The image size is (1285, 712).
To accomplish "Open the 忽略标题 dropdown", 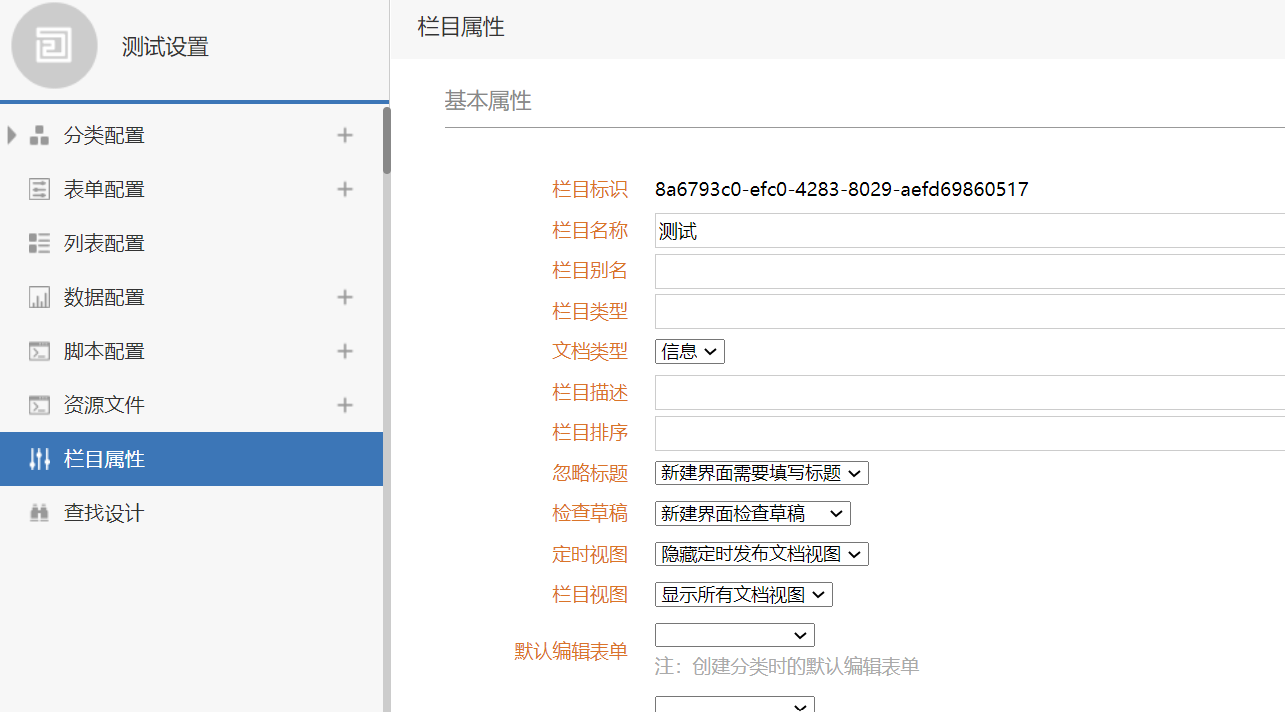I will click(x=761, y=473).
